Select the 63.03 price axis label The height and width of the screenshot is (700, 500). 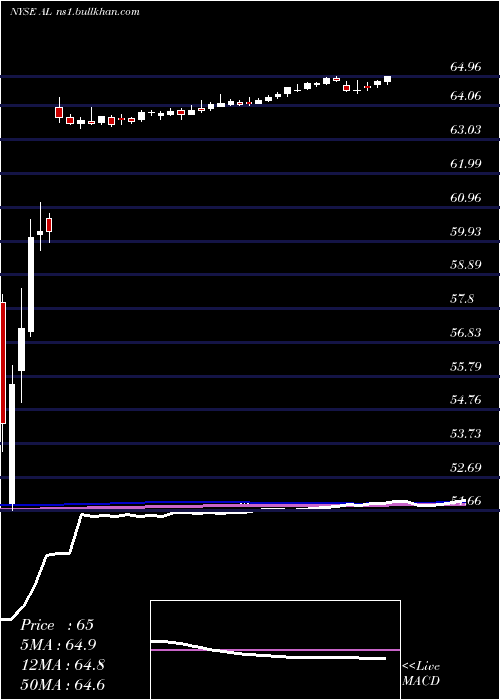tap(466, 130)
